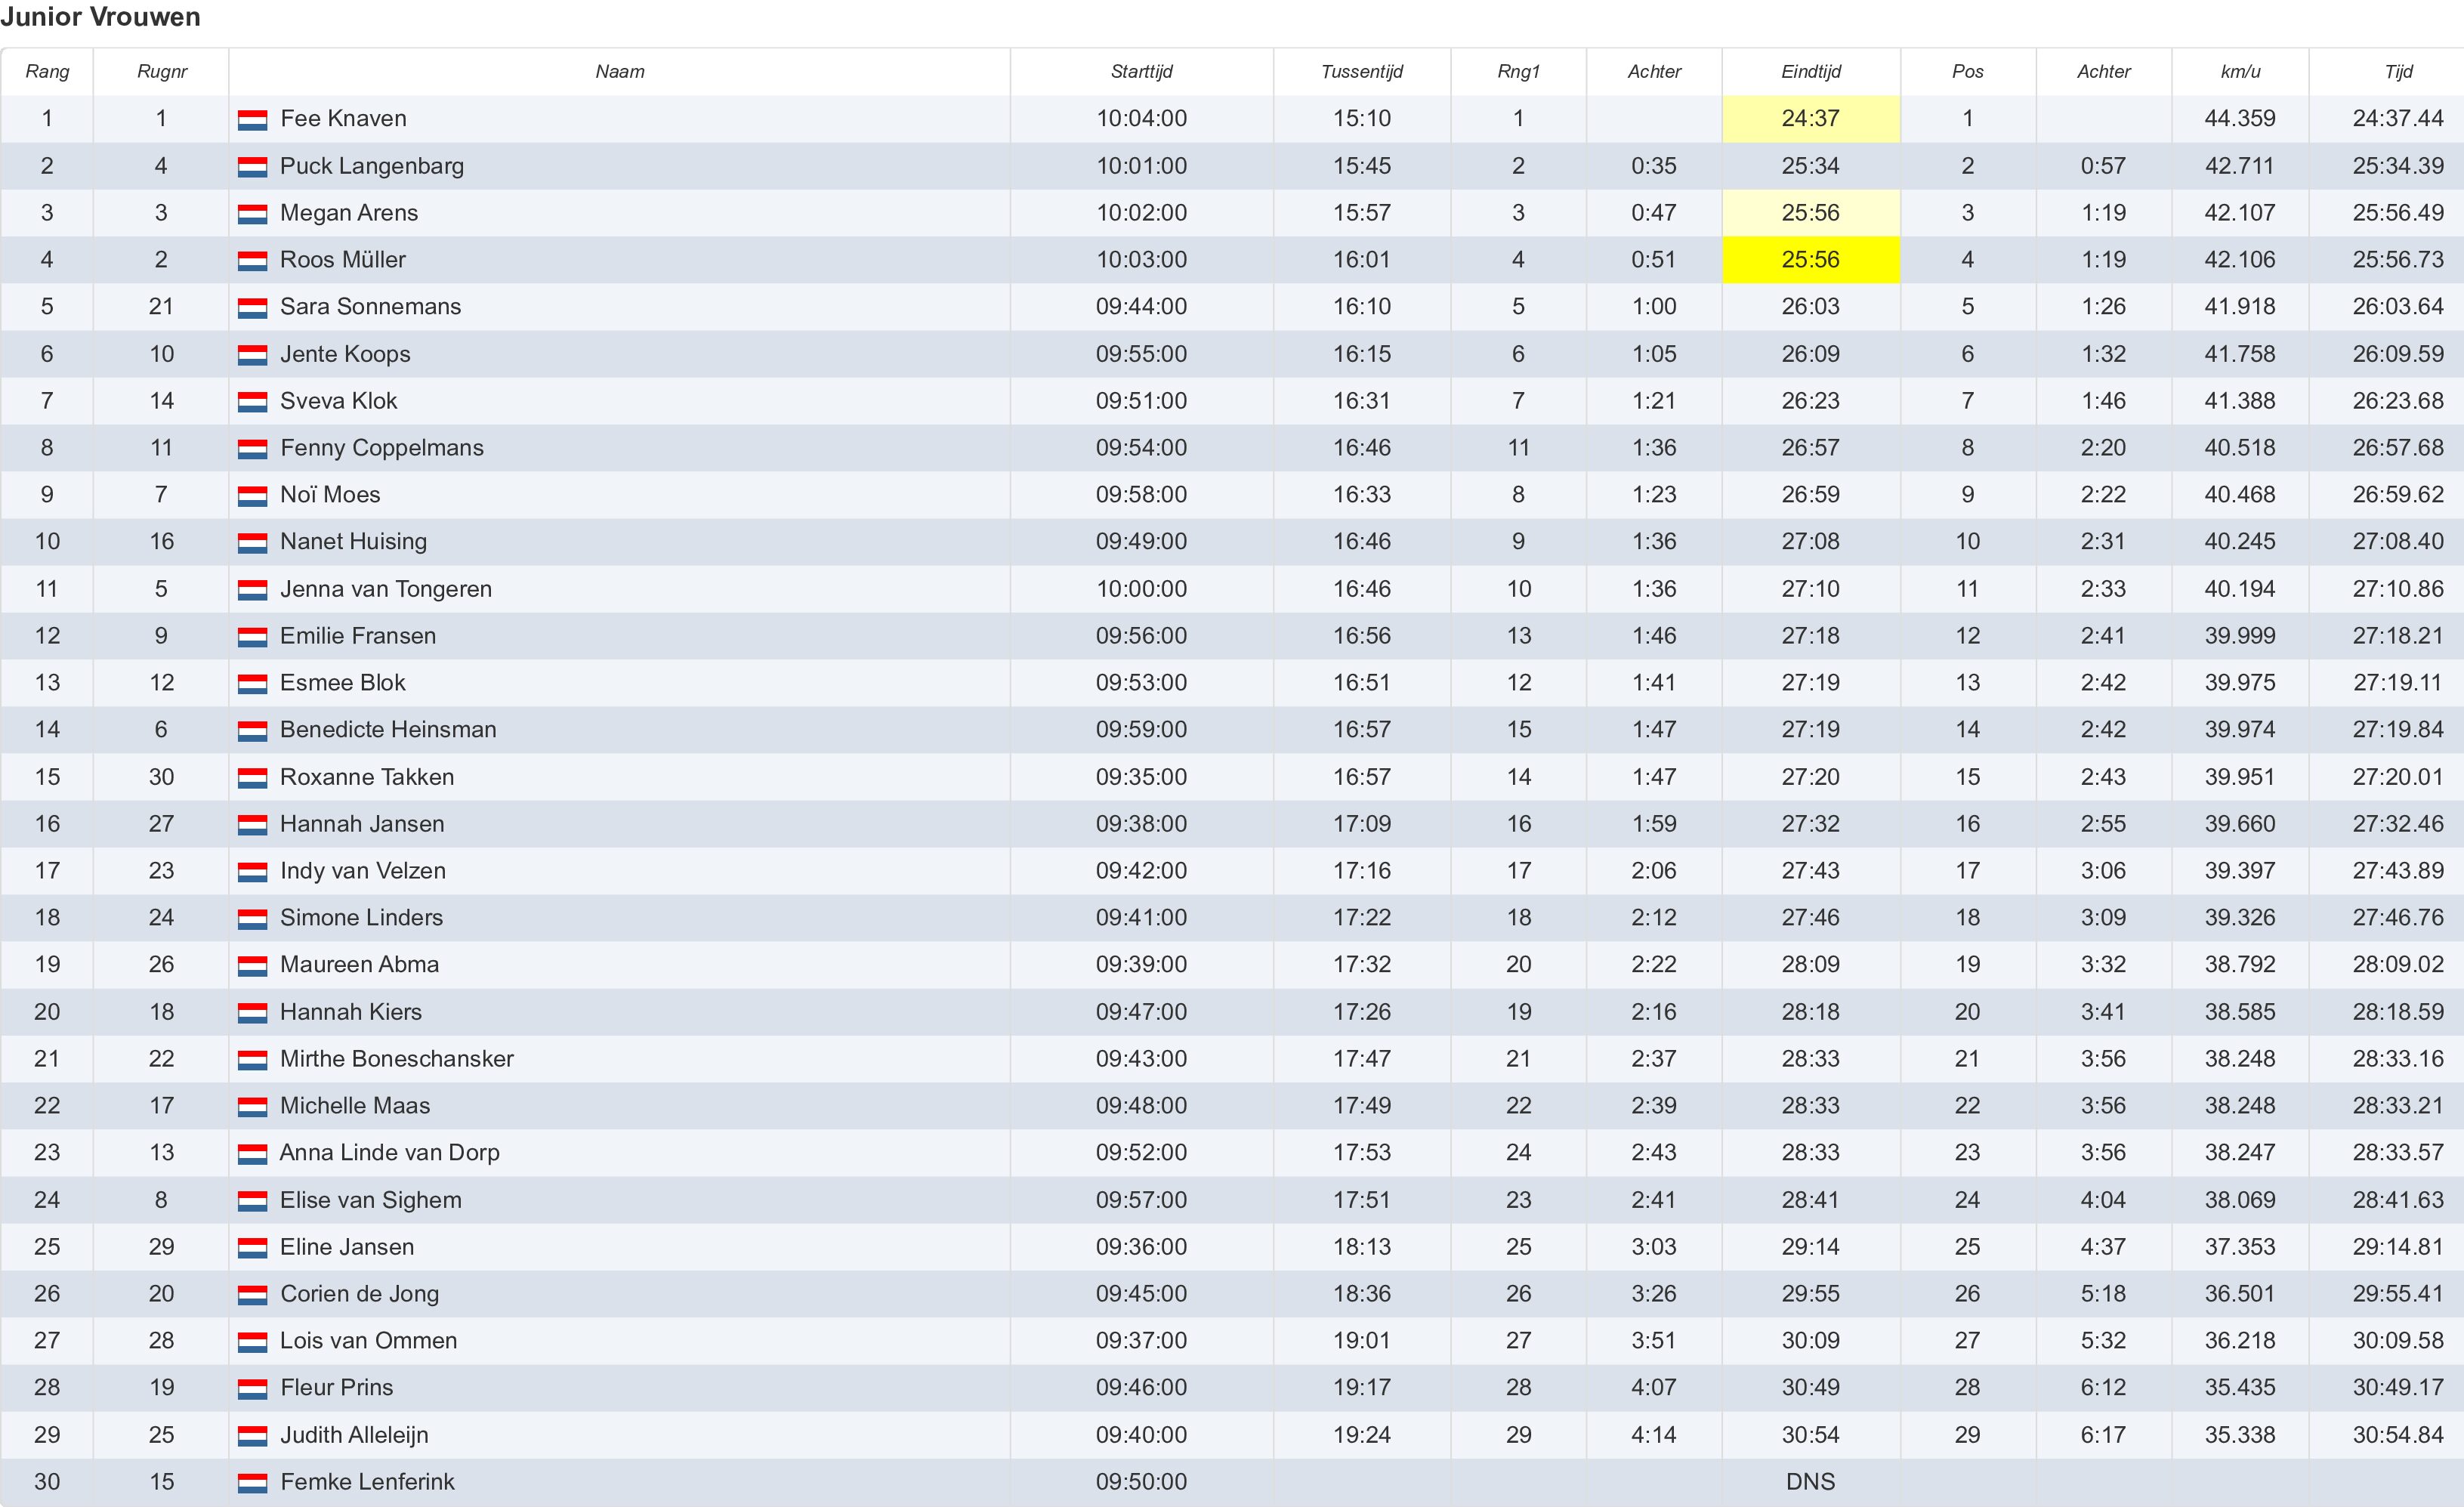This screenshot has width=2464, height=1507.
Task: Click the 24:37.44 Tijd value
Action: 2398,119
